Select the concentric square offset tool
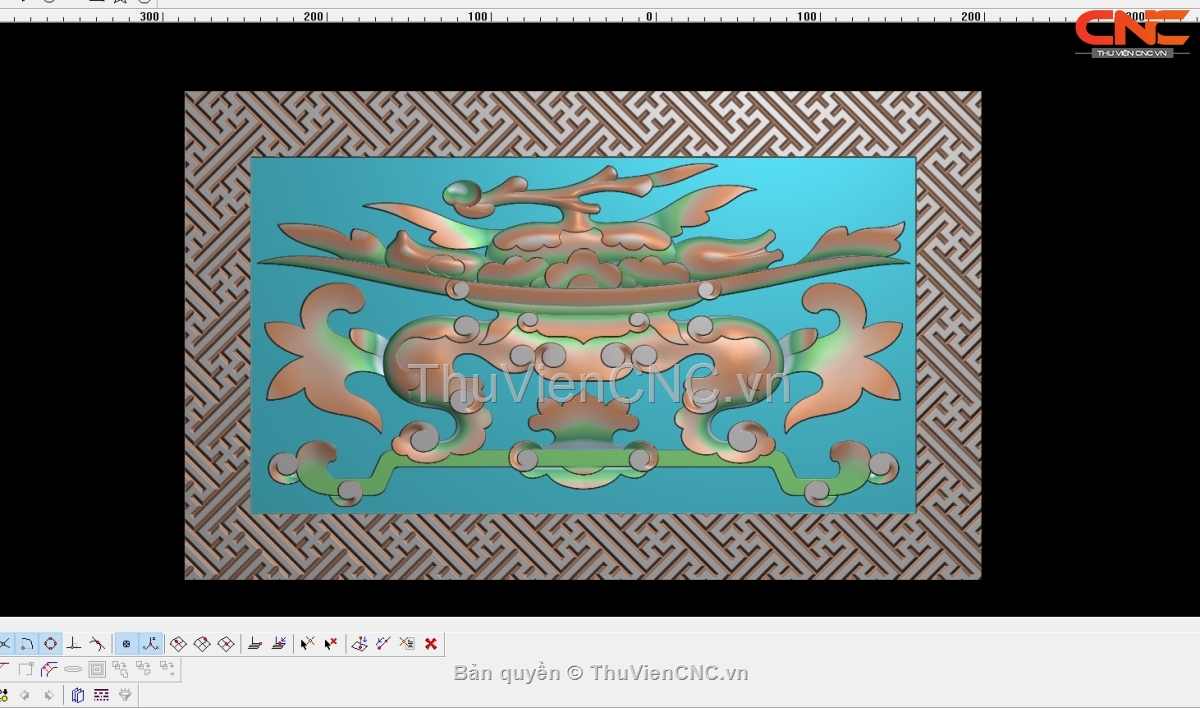This screenshot has height=708, width=1200. coord(97,669)
